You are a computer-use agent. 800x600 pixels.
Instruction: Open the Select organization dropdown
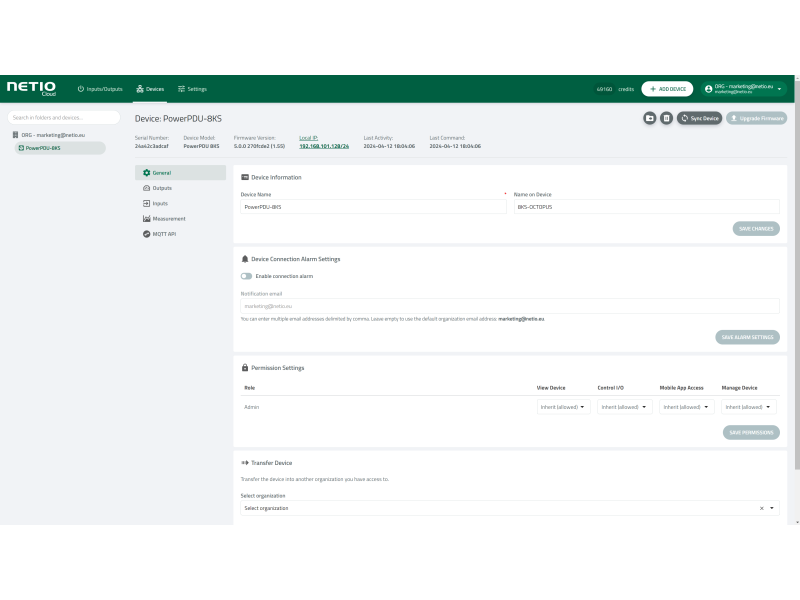point(510,508)
